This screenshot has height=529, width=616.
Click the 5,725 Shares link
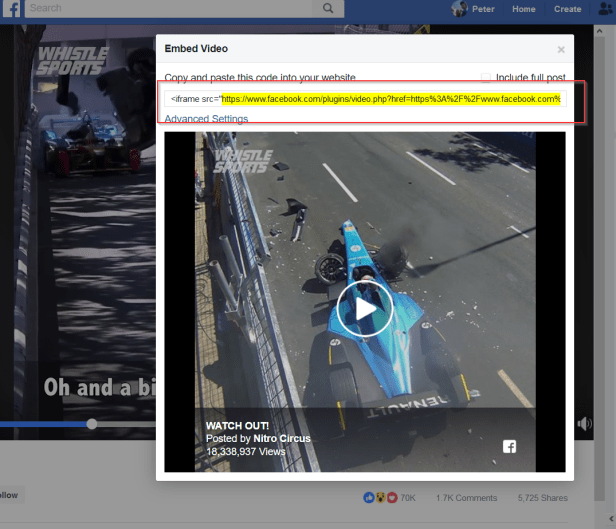[x=542, y=497]
